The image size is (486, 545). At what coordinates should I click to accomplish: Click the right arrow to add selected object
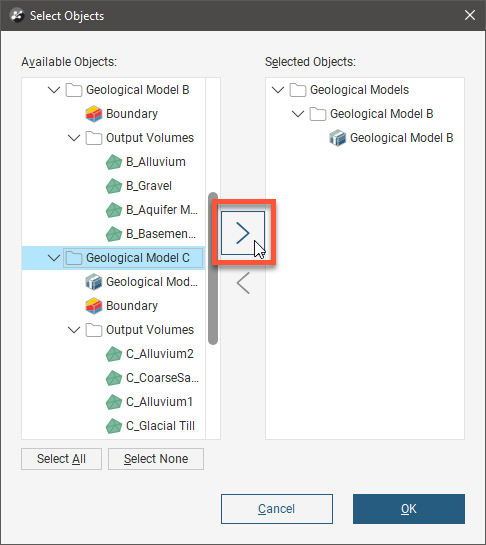[x=243, y=233]
